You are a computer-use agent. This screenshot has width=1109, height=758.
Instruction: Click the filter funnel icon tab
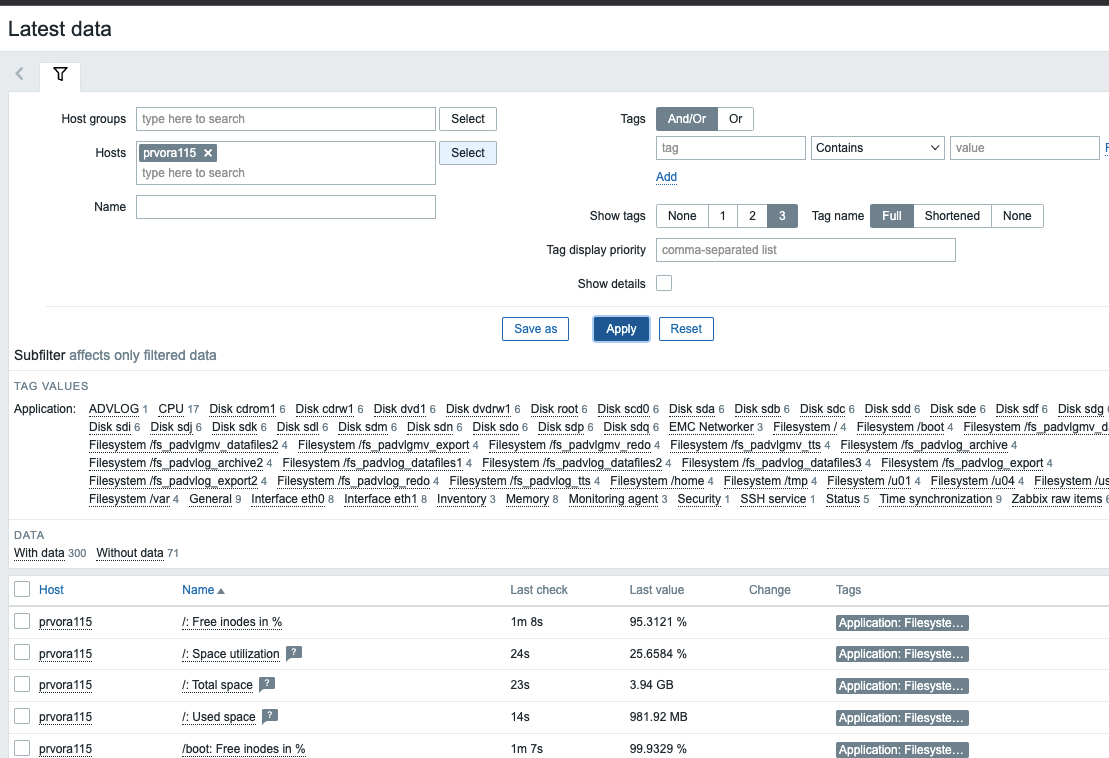pos(59,76)
